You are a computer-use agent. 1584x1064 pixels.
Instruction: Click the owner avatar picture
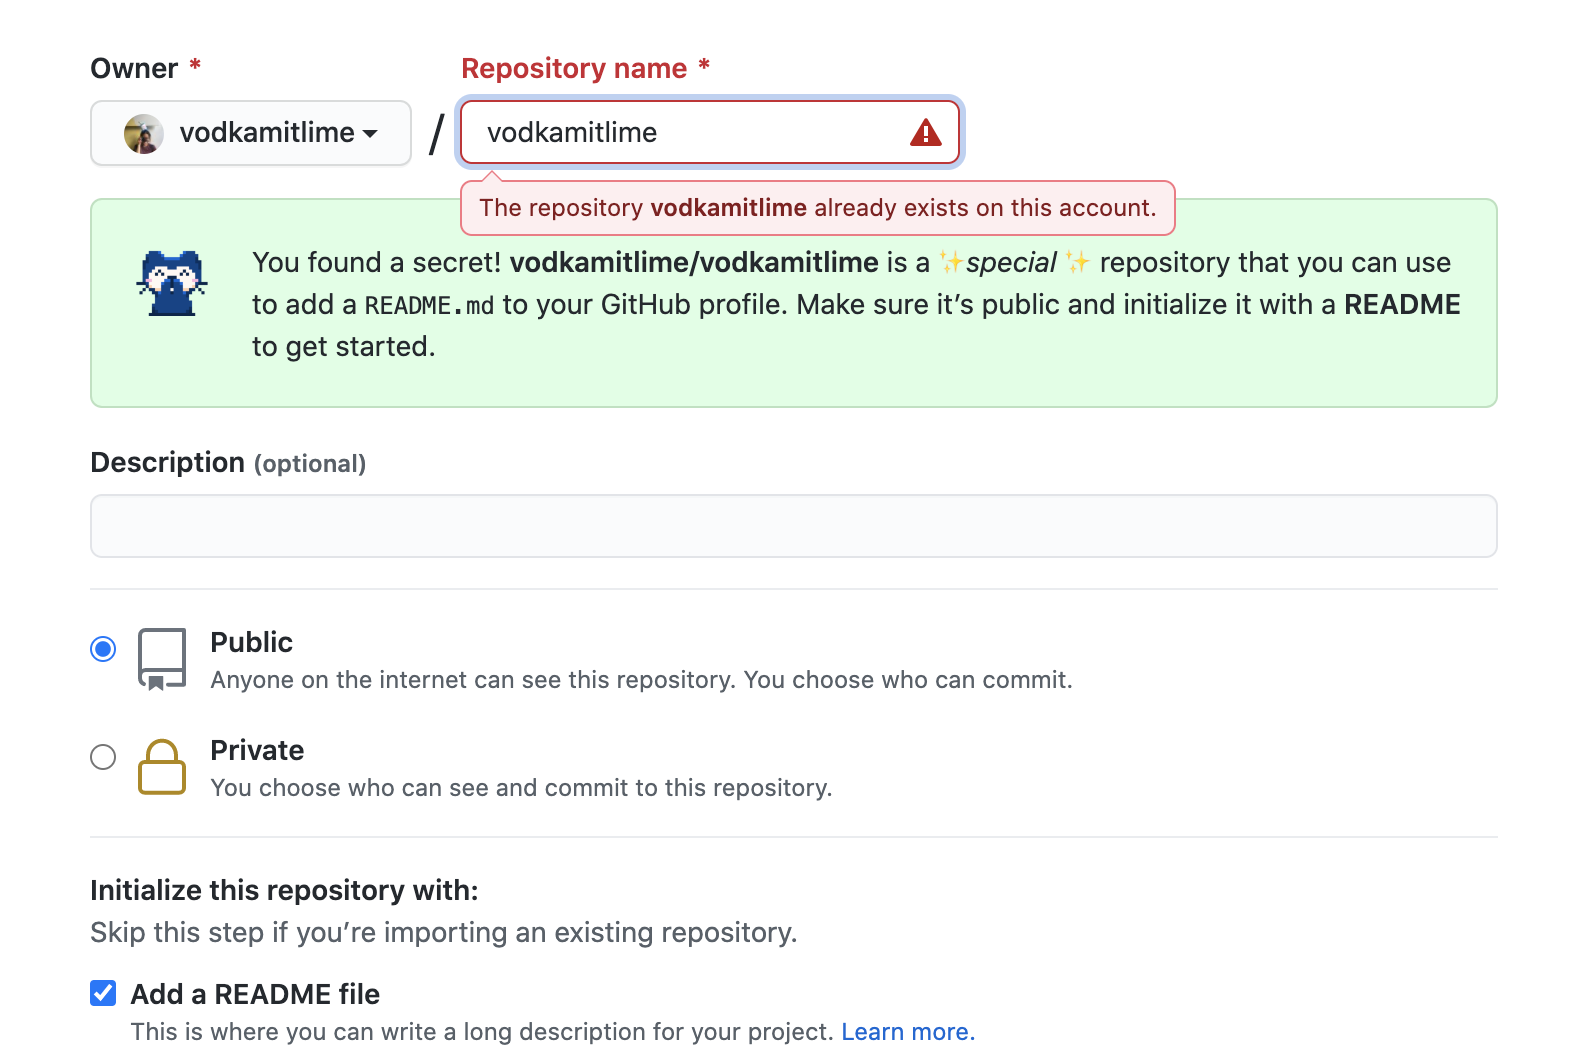coord(144,134)
